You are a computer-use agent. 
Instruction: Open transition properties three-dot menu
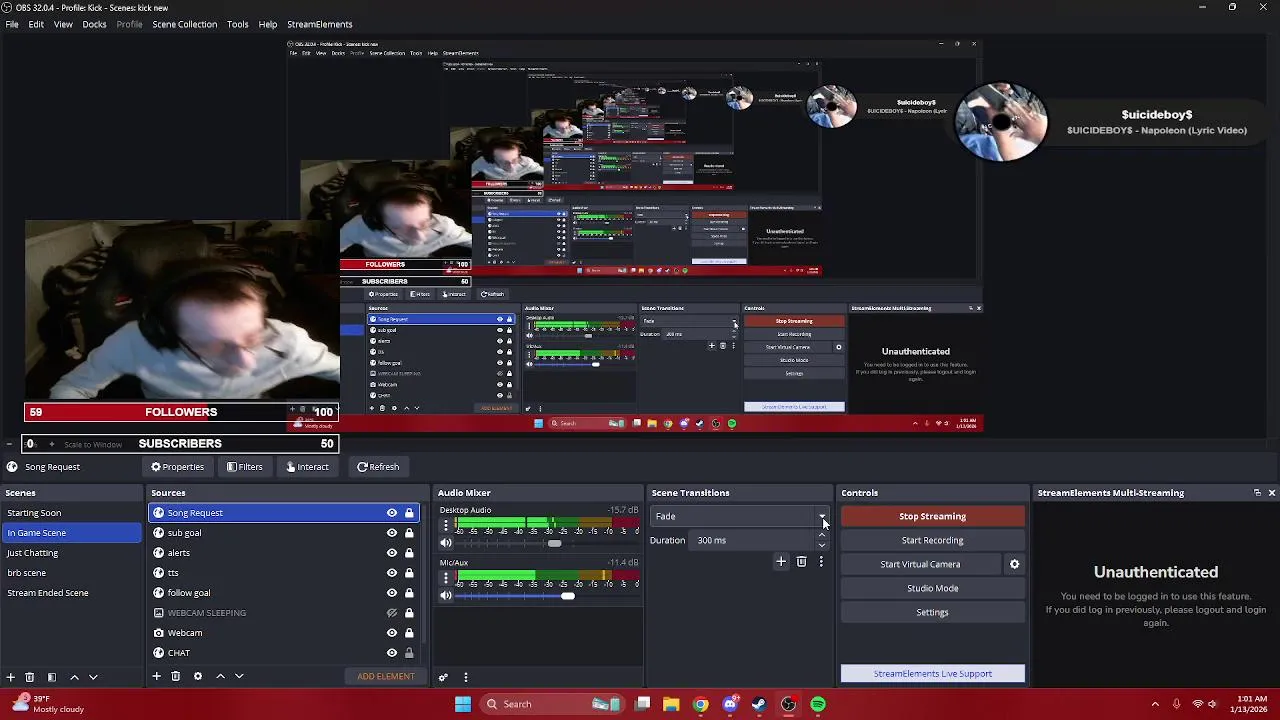(x=821, y=562)
